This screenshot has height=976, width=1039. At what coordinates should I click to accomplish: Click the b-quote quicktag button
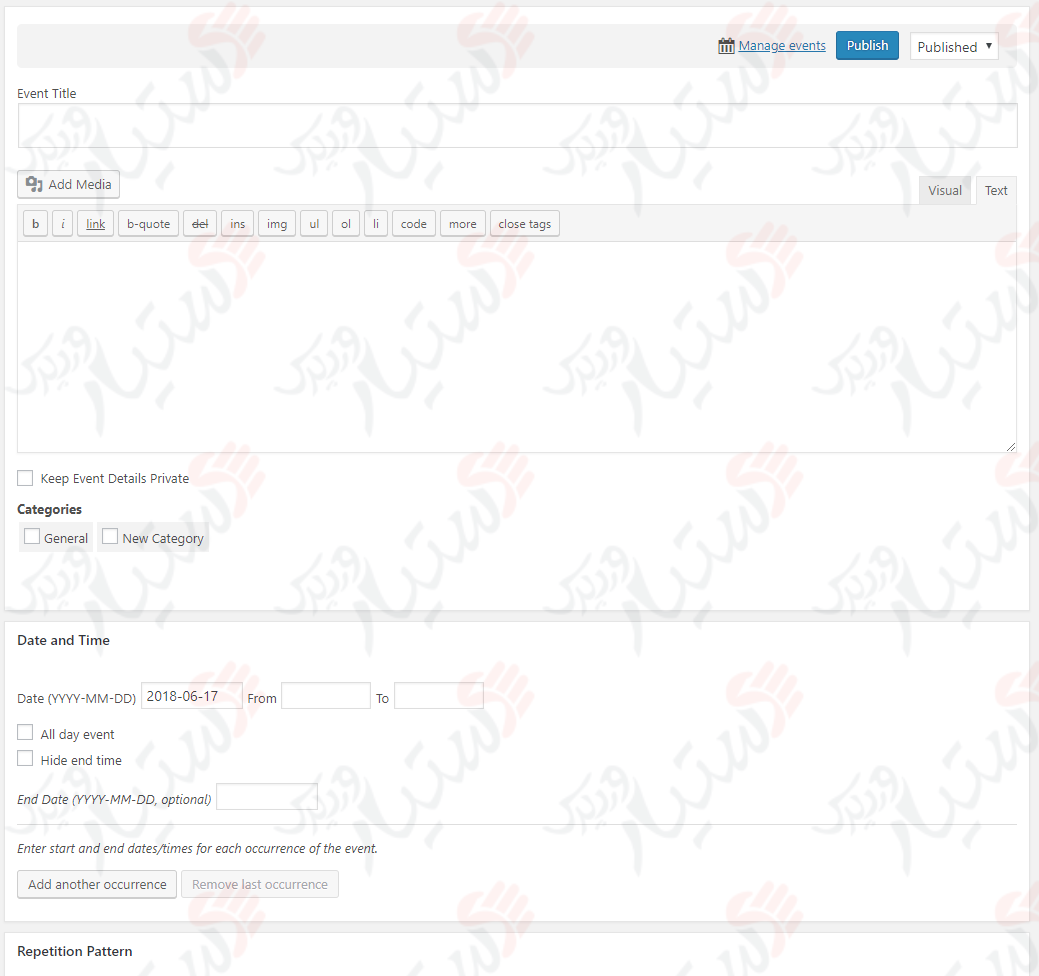click(148, 224)
